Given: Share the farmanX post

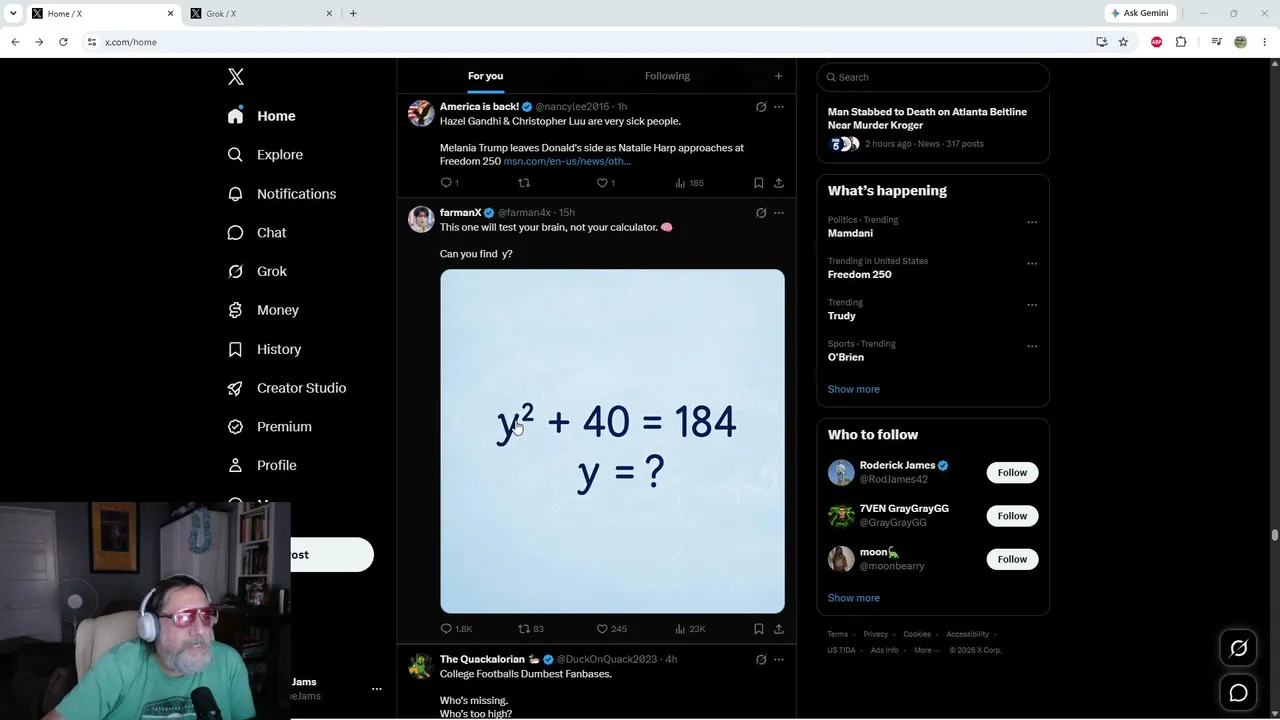Looking at the screenshot, I should 779,629.
